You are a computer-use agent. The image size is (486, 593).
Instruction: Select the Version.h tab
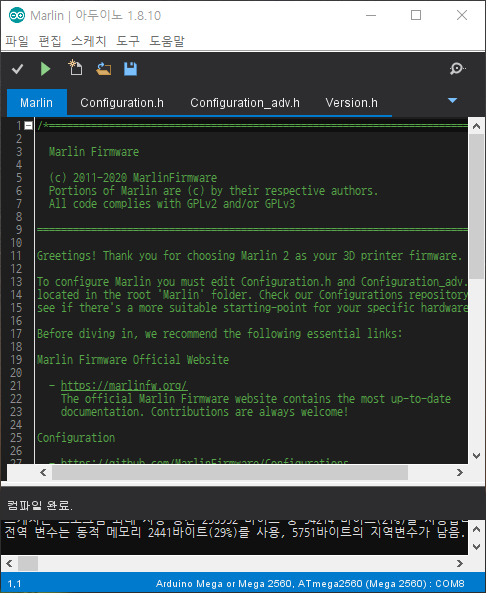point(351,103)
